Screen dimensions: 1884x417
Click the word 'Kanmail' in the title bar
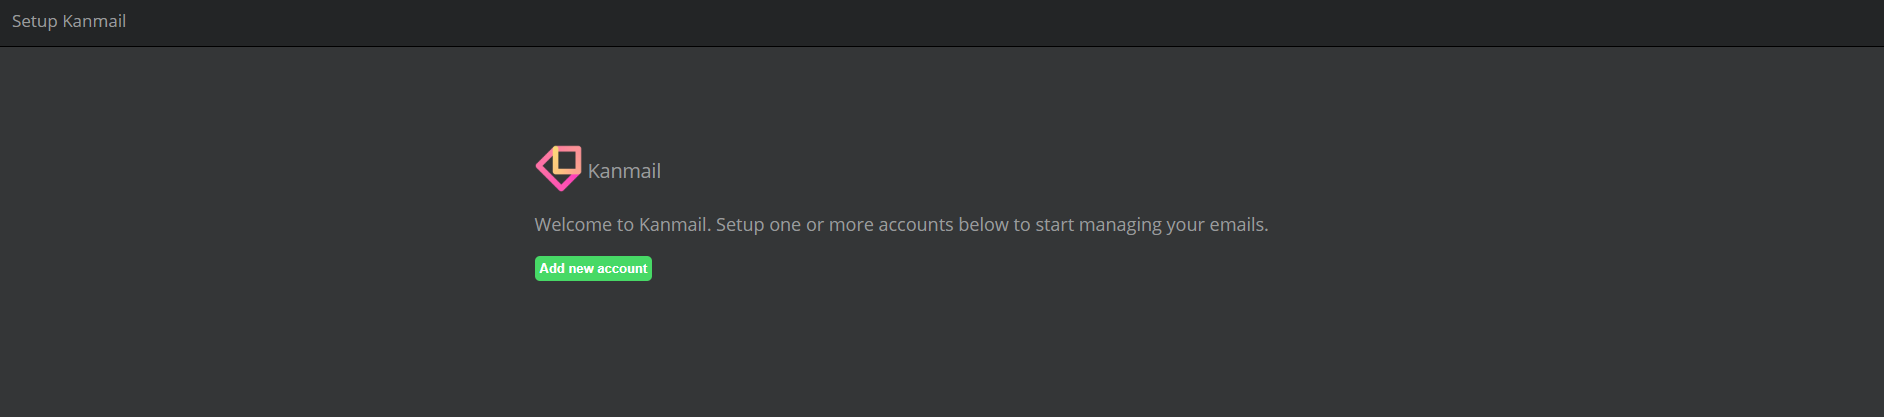pos(94,21)
